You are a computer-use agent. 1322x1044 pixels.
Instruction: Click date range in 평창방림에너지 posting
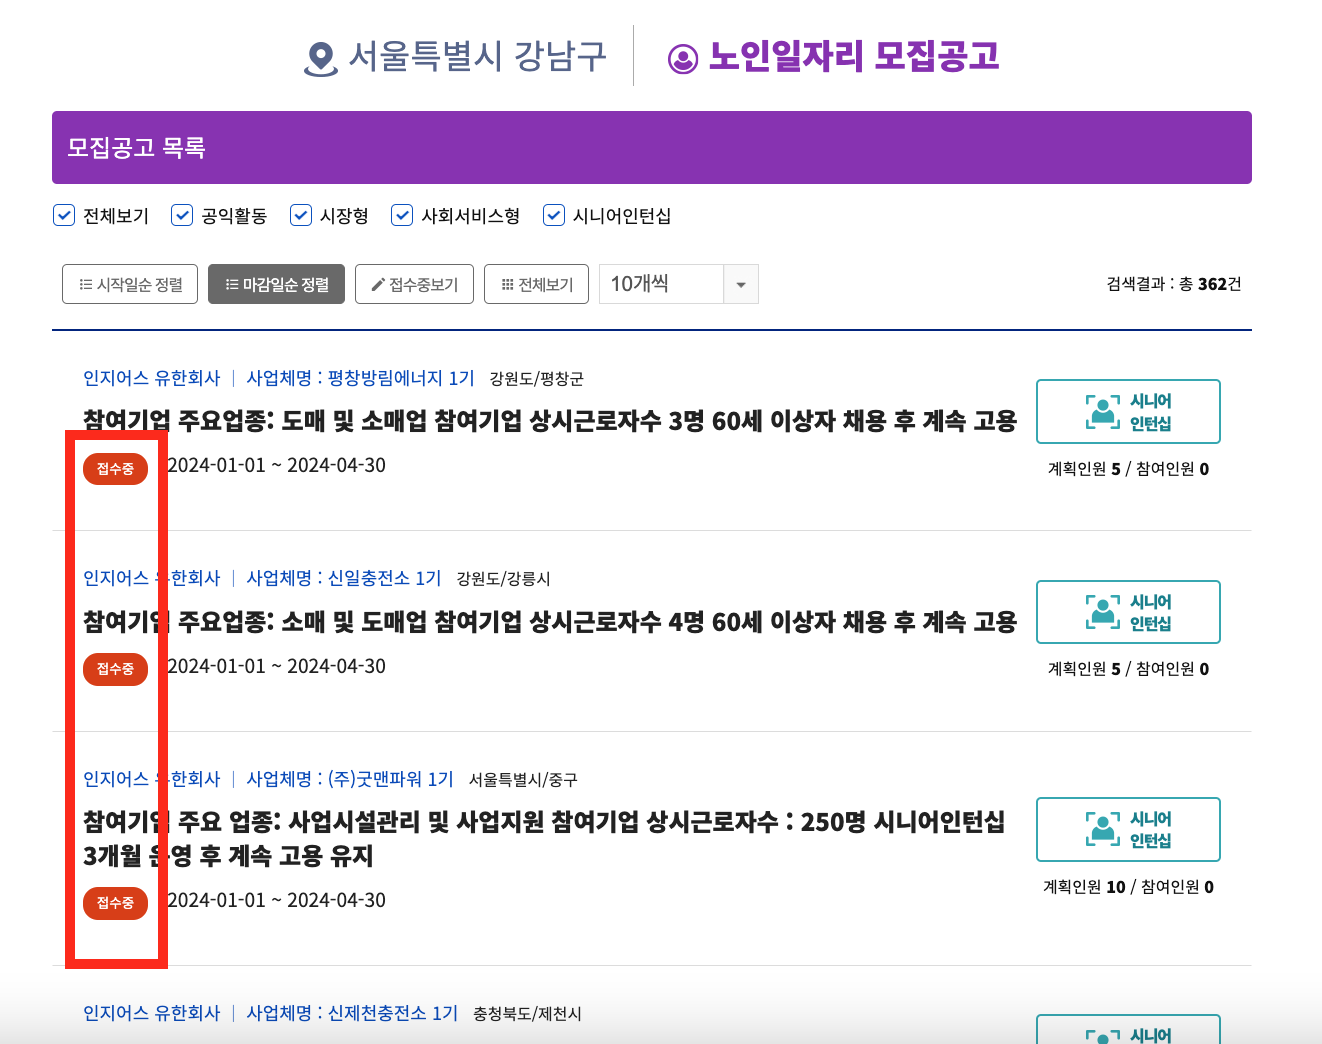276,465
